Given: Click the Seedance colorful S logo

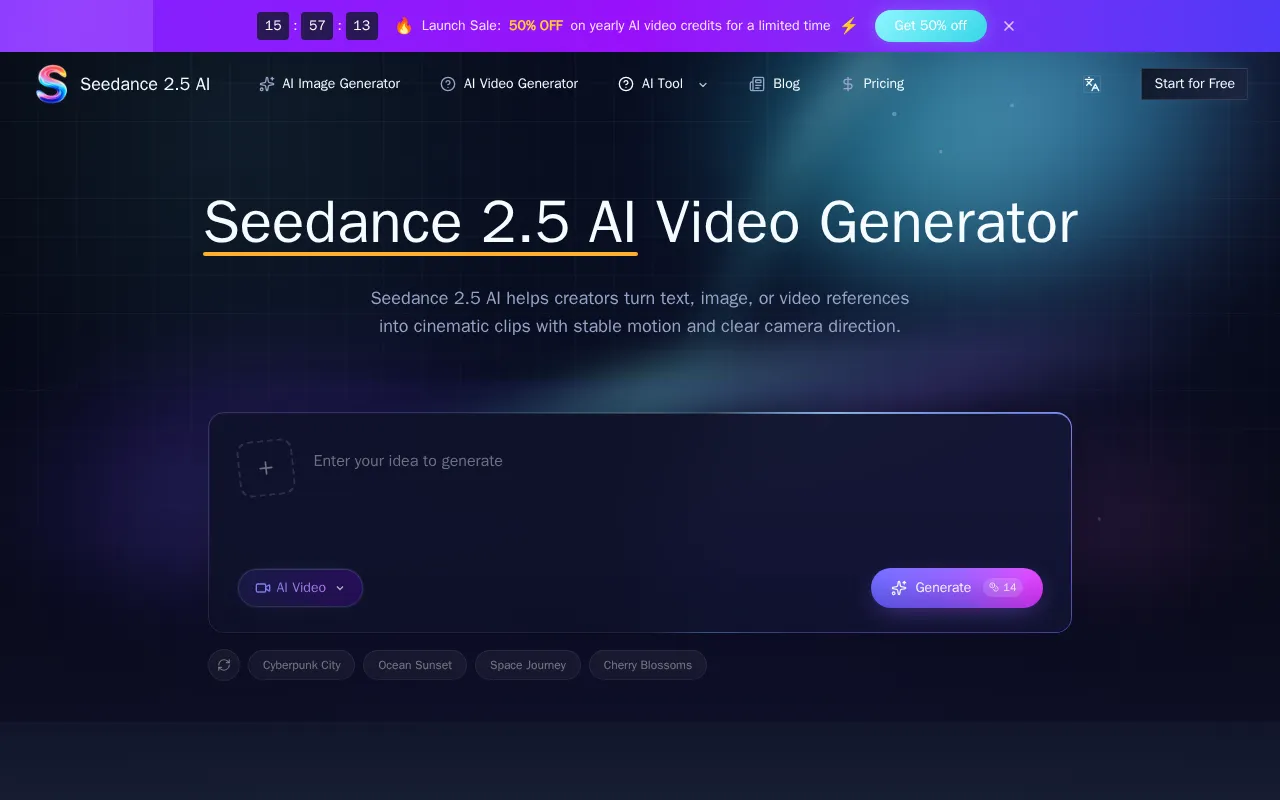Looking at the screenshot, I should pyautogui.click(x=52, y=84).
